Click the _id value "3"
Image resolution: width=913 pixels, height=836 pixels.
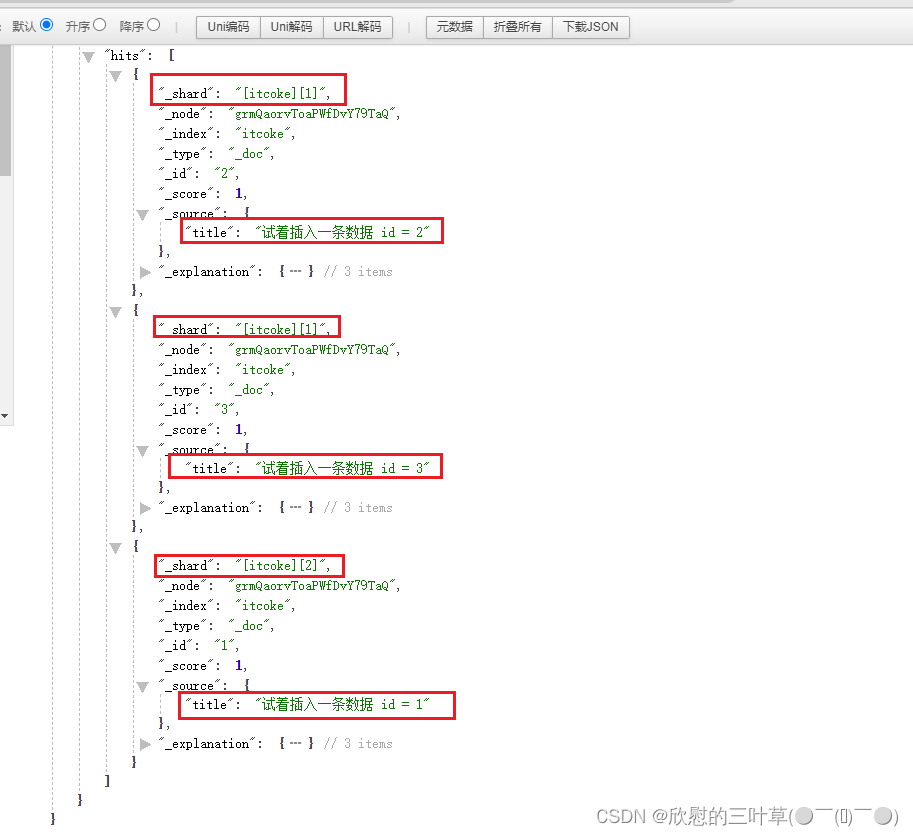point(224,409)
